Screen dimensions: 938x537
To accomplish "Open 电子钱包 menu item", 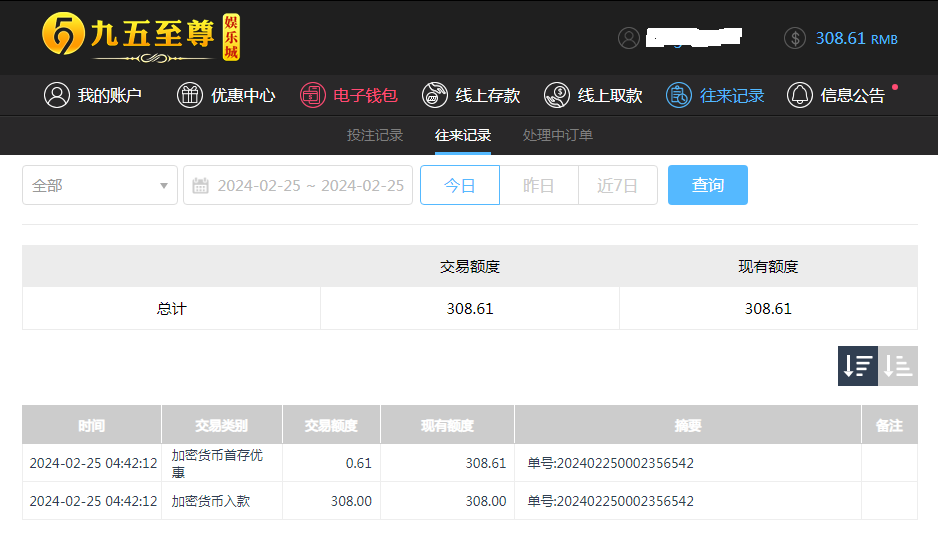I will [349, 95].
